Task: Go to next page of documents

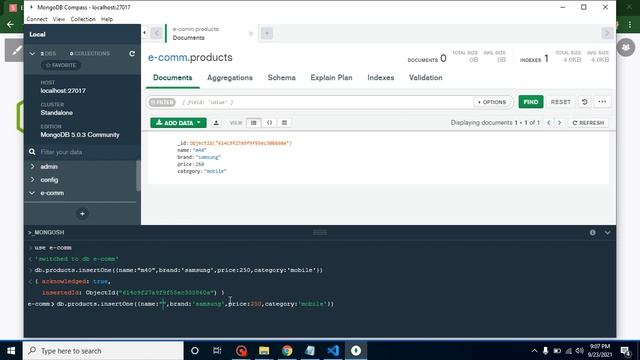Action: coord(560,123)
